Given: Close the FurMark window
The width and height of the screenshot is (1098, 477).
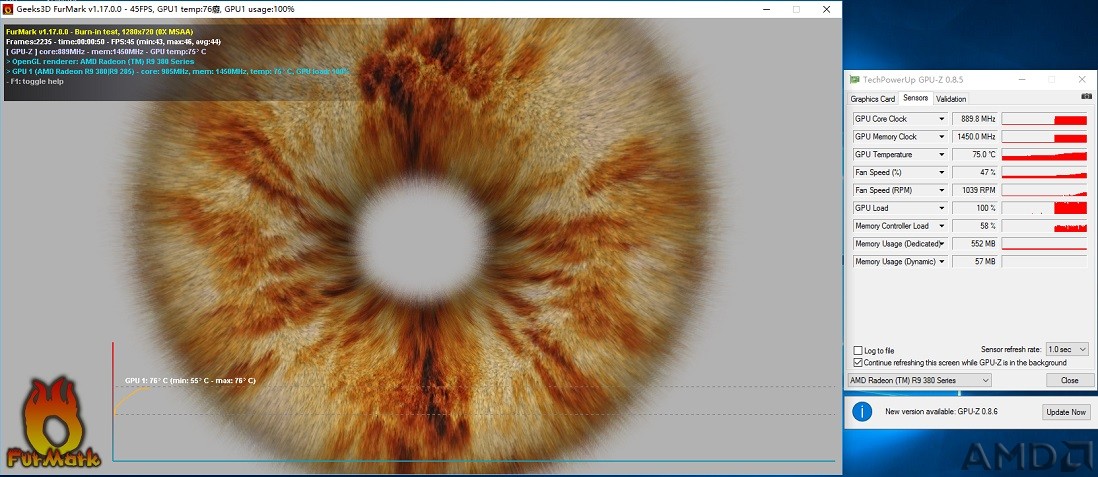Looking at the screenshot, I should click(x=826, y=9).
